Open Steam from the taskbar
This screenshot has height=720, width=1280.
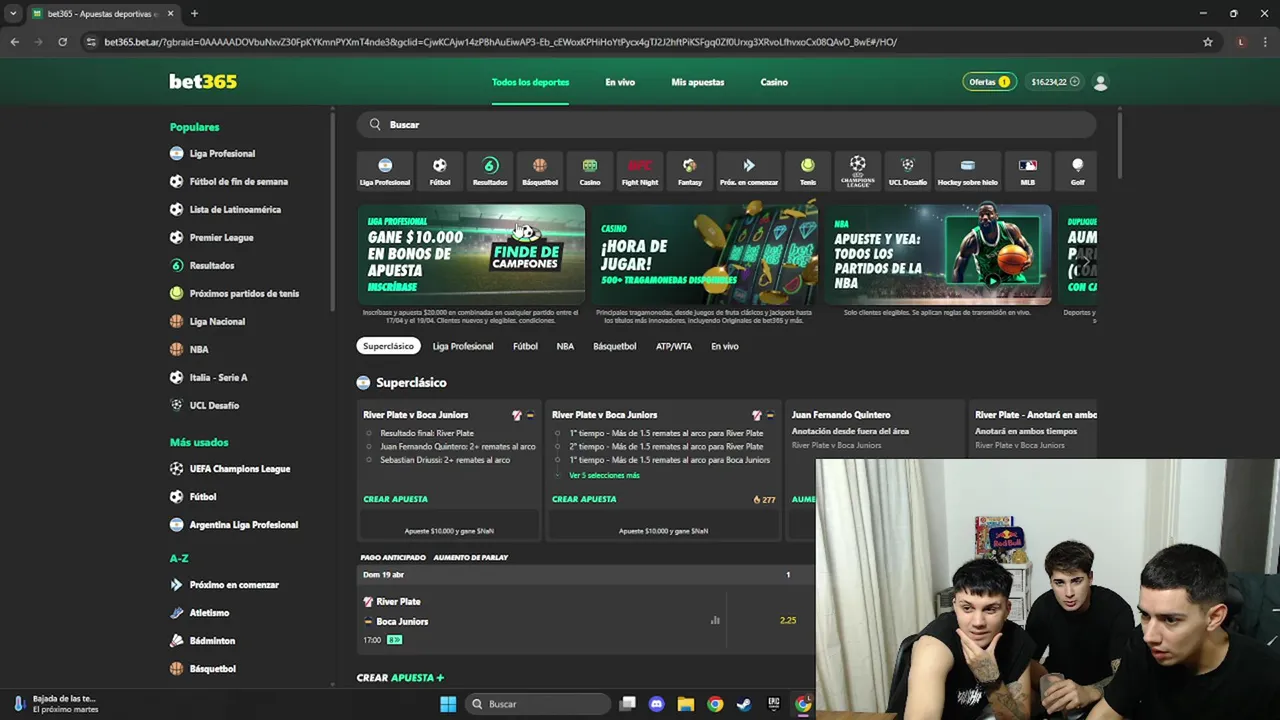[x=744, y=704]
